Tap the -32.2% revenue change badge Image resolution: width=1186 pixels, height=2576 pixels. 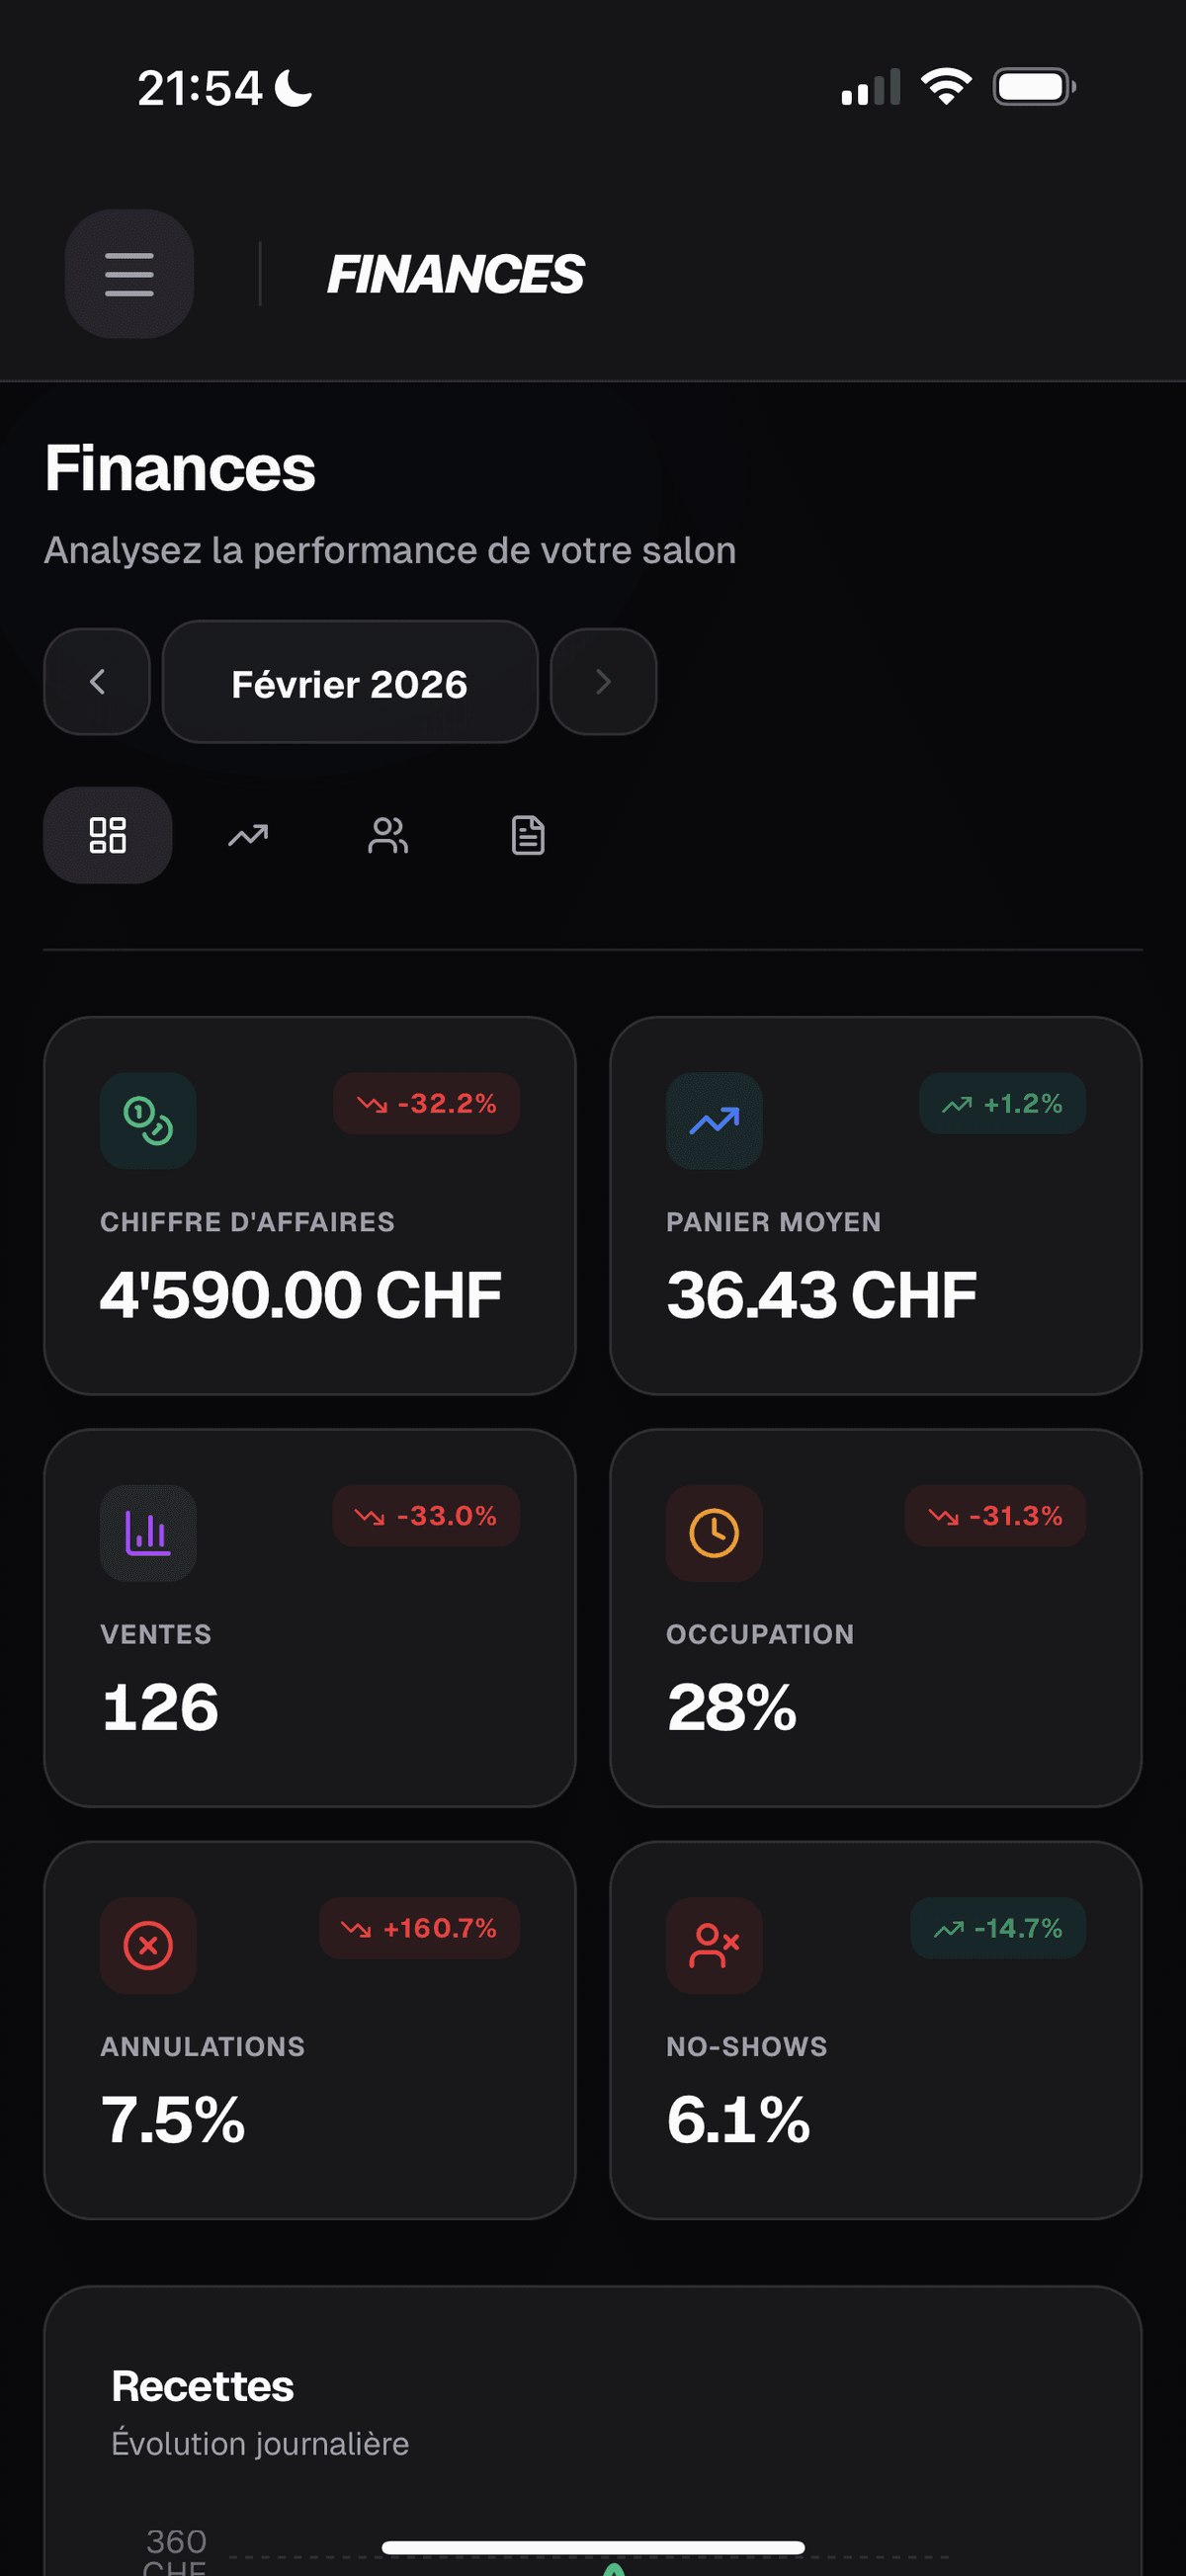[427, 1104]
